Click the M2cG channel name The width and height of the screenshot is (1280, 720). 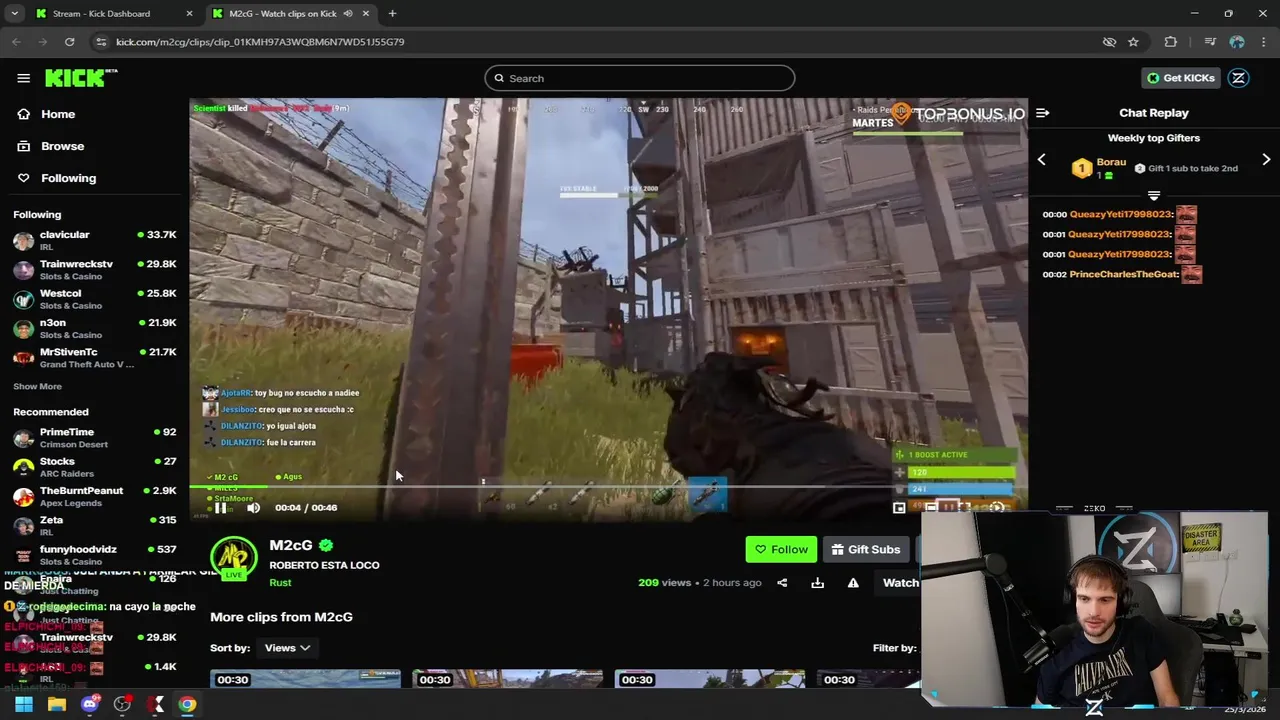pyautogui.click(x=291, y=545)
